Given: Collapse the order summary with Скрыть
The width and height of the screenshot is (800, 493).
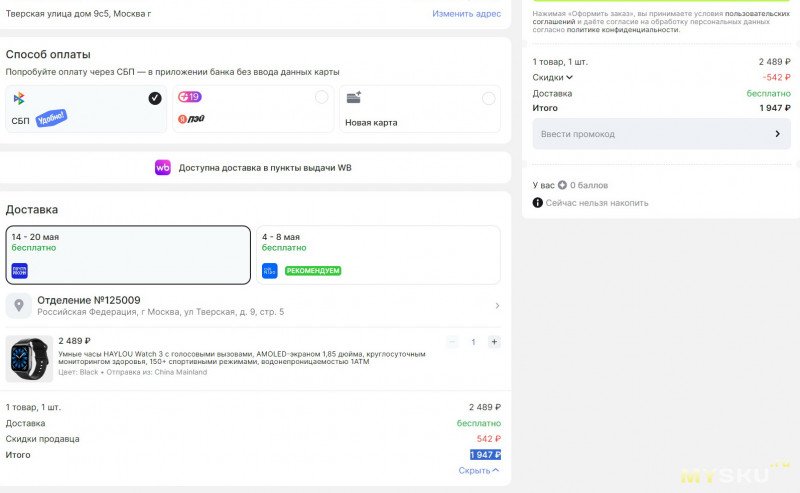Looking at the screenshot, I should tap(478, 470).
